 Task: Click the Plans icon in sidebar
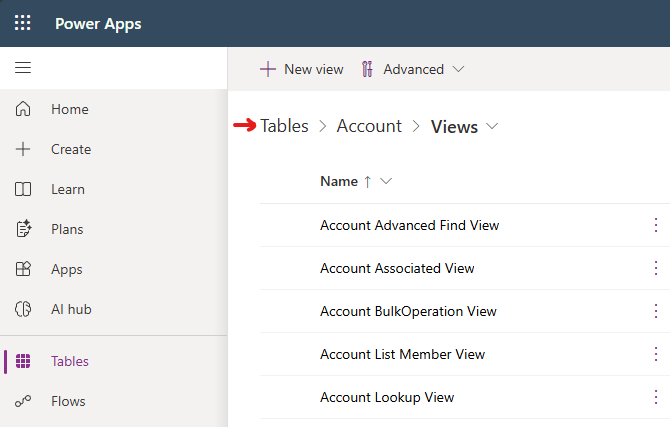pyautogui.click(x=23, y=229)
